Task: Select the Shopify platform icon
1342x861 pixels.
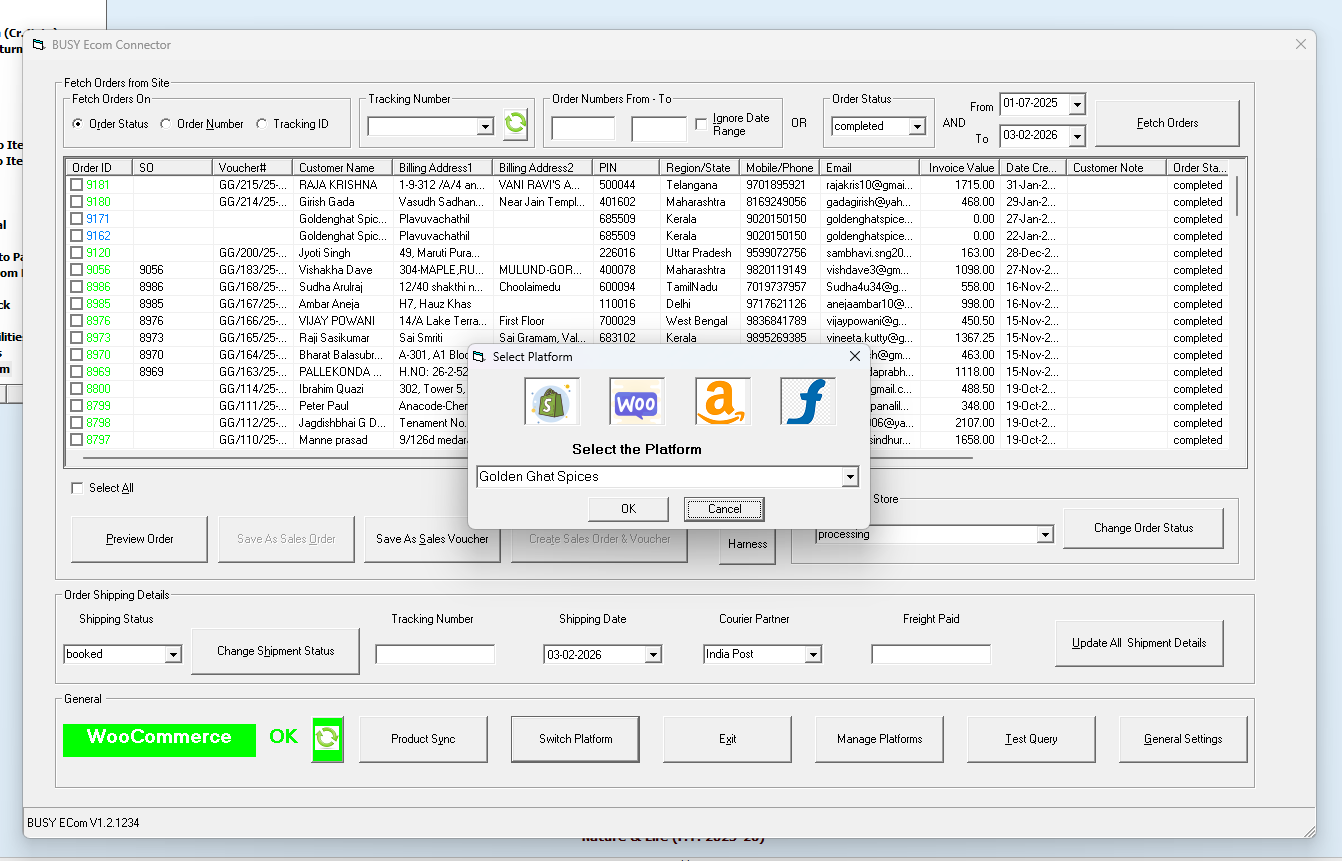Action: click(x=552, y=402)
